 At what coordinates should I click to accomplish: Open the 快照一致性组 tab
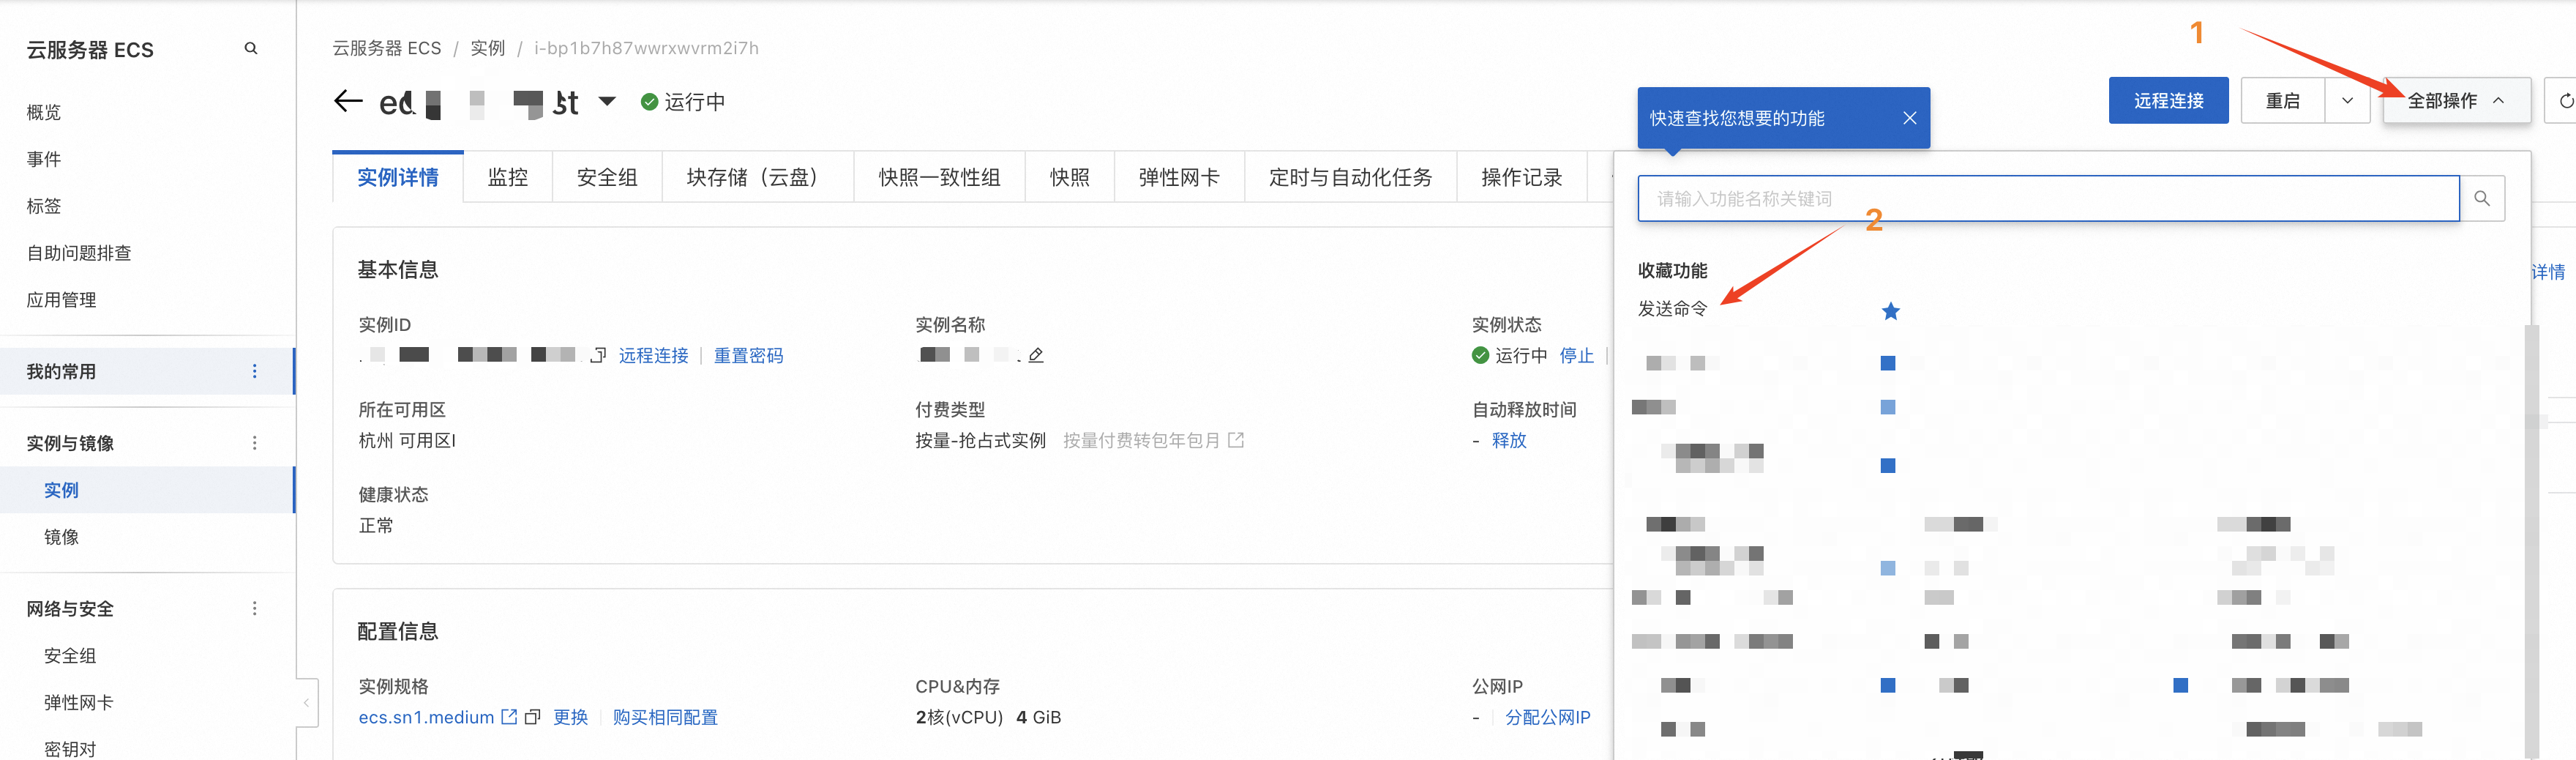(939, 177)
